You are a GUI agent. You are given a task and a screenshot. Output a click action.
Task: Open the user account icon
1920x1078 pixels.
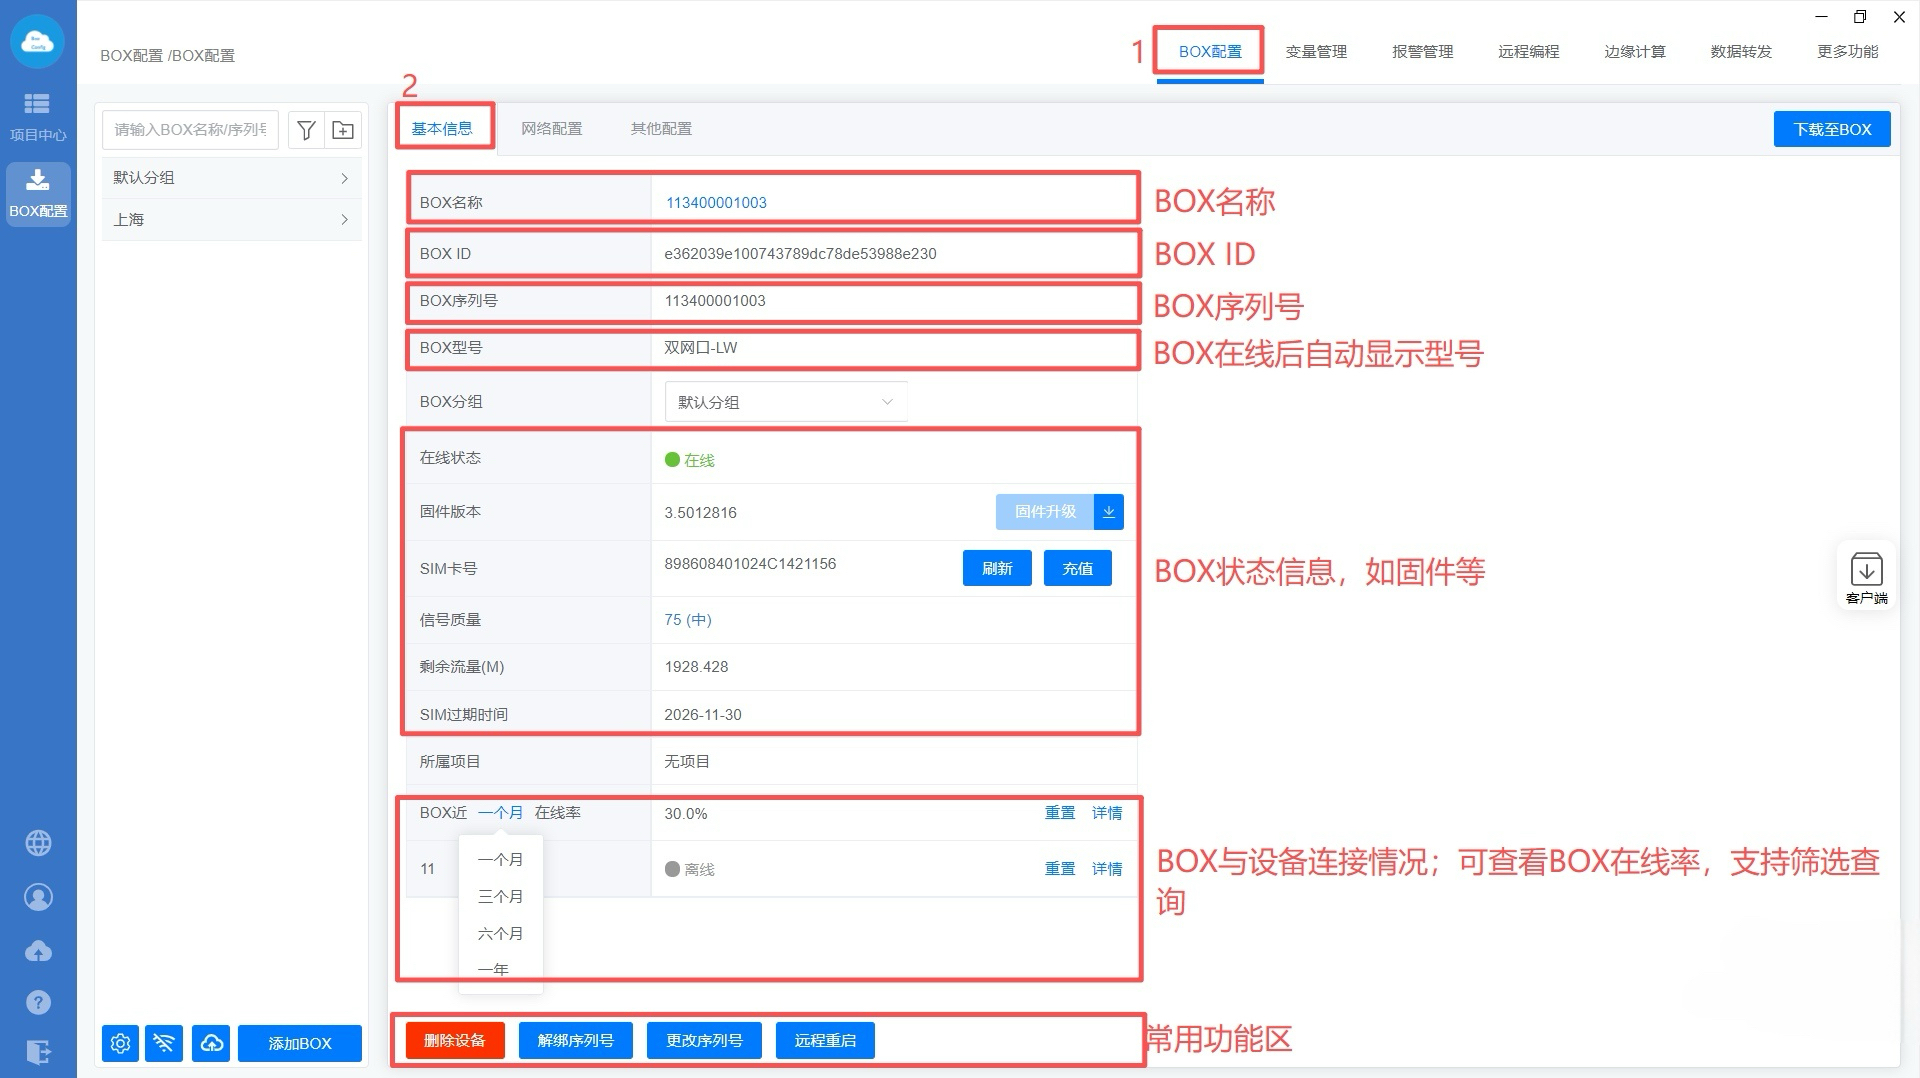click(x=38, y=897)
